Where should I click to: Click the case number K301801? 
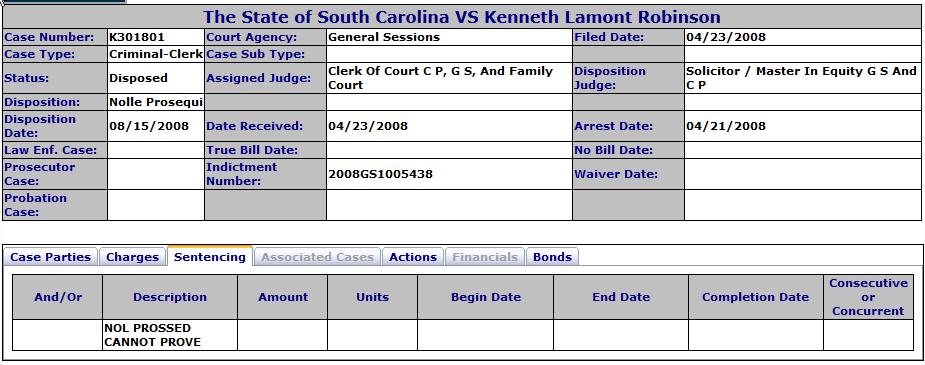[129, 37]
